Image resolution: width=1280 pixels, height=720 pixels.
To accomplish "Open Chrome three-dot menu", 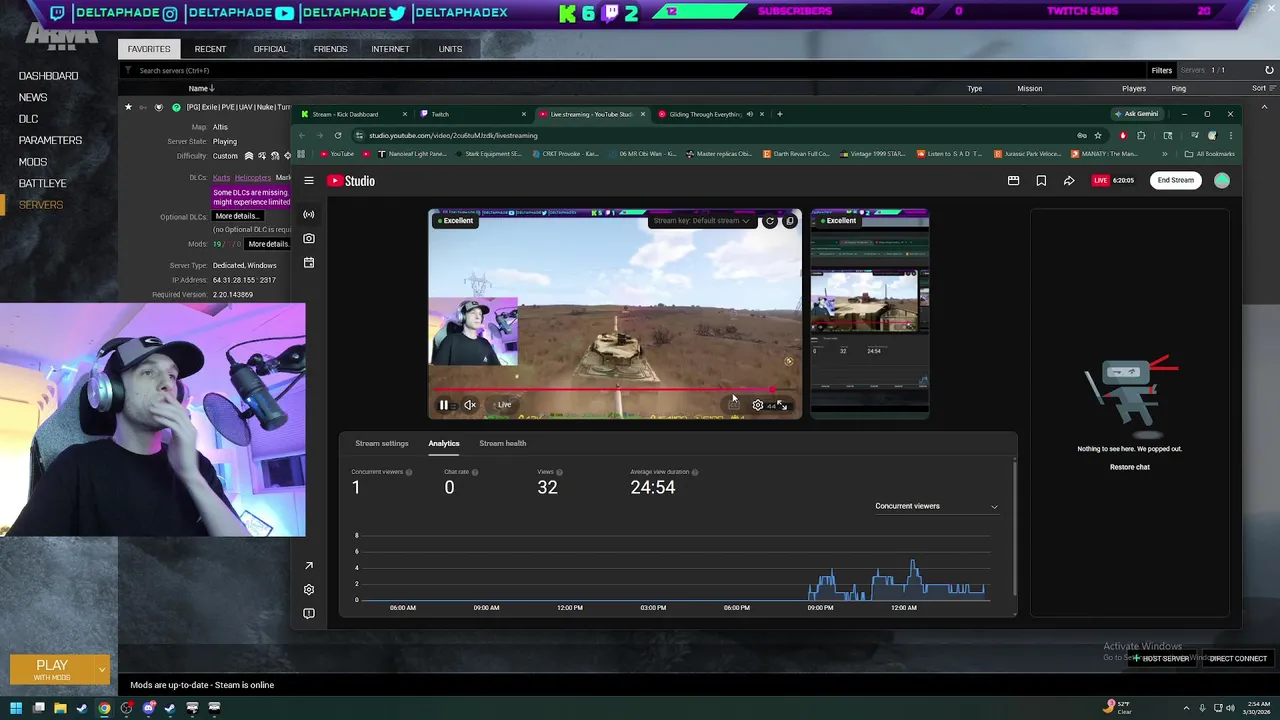I will 1231,135.
